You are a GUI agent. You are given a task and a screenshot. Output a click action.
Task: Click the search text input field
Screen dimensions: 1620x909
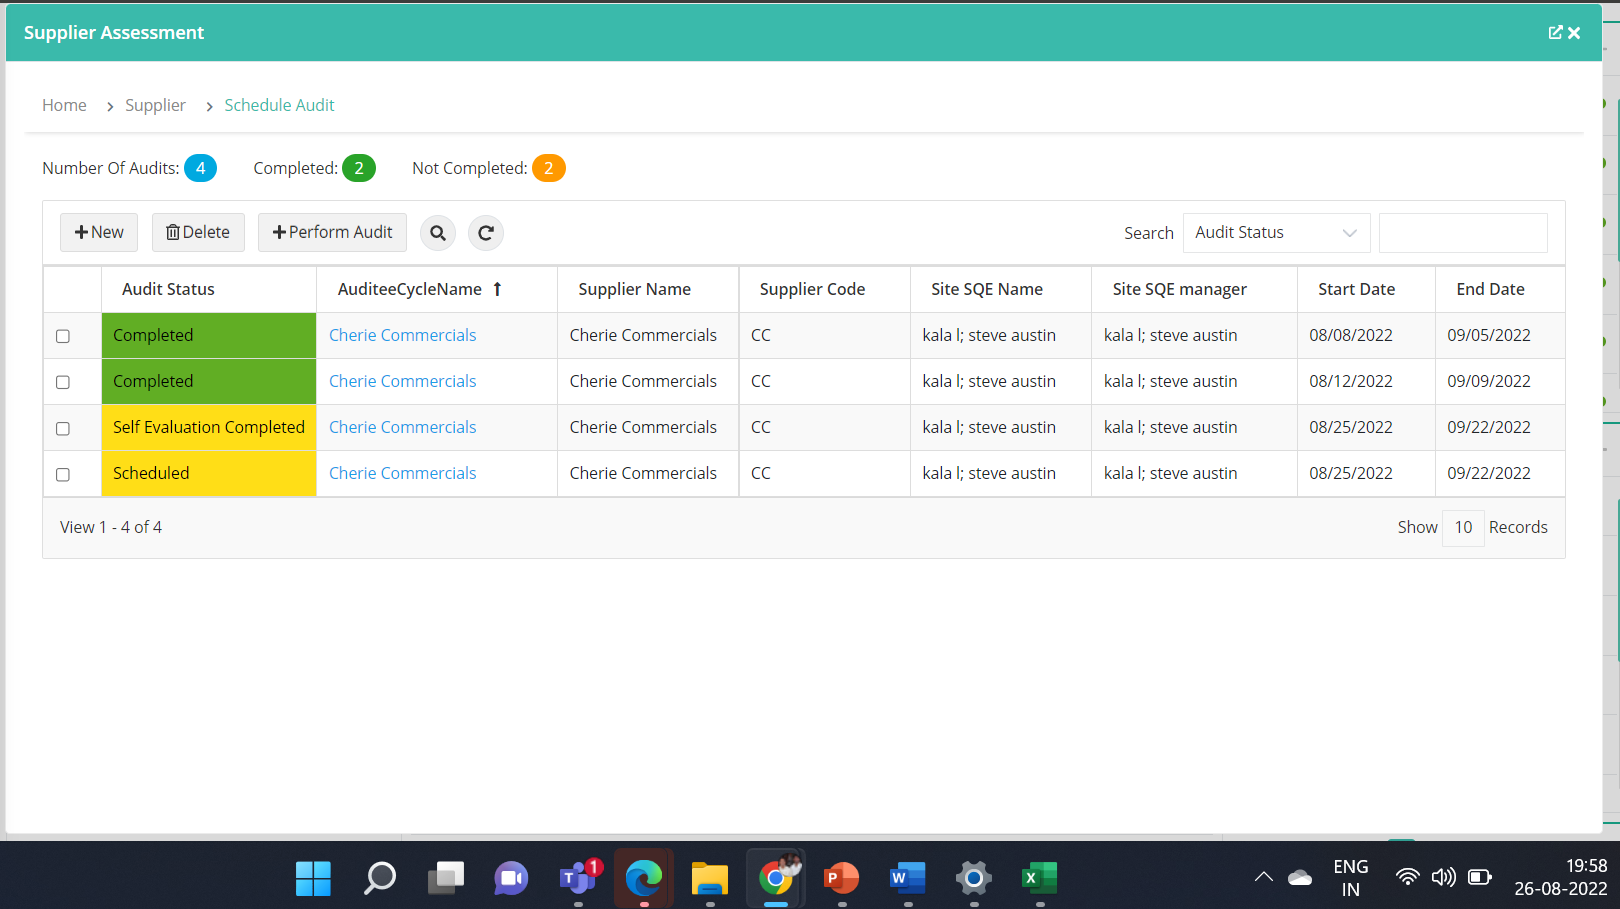coord(1463,232)
